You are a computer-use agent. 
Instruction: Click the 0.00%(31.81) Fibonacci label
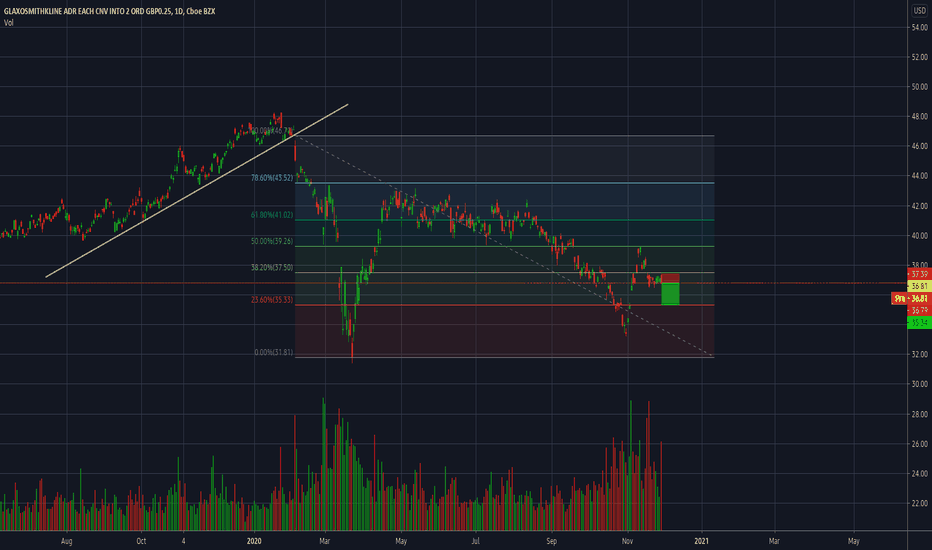tap(273, 352)
